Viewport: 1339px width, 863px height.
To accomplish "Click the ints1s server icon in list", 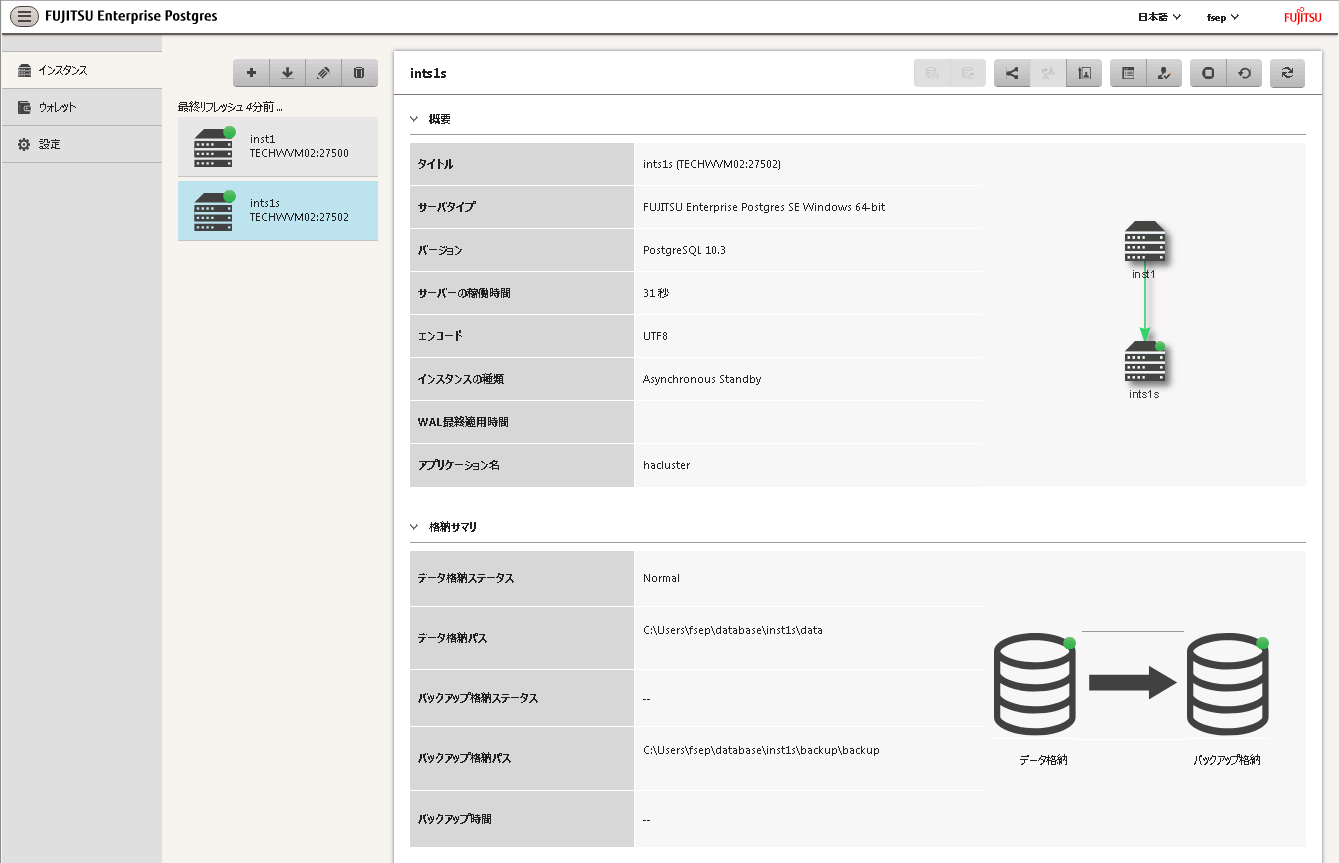I will (x=214, y=210).
